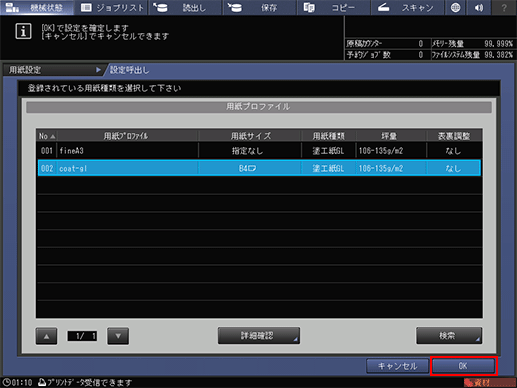
Task: Select the coat-gl paper profile row
Action: click(x=259, y=168)
